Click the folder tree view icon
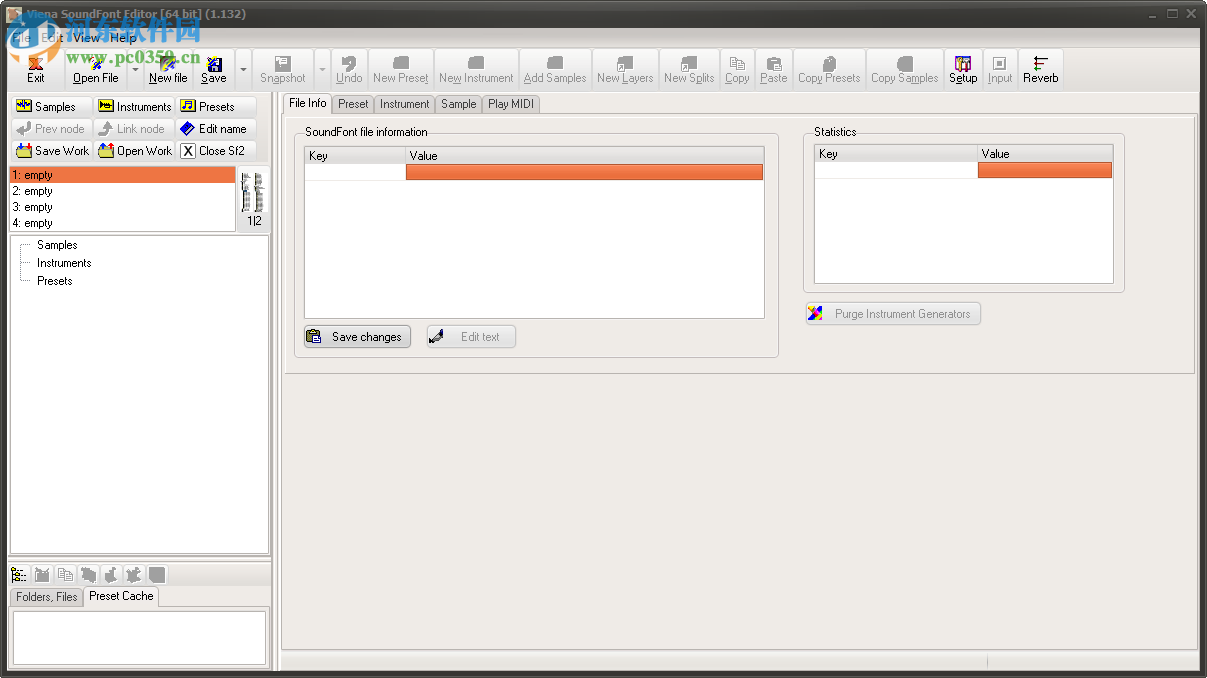Image resolution: width=1207 pixels, height=678 pixels. point(19,574)
